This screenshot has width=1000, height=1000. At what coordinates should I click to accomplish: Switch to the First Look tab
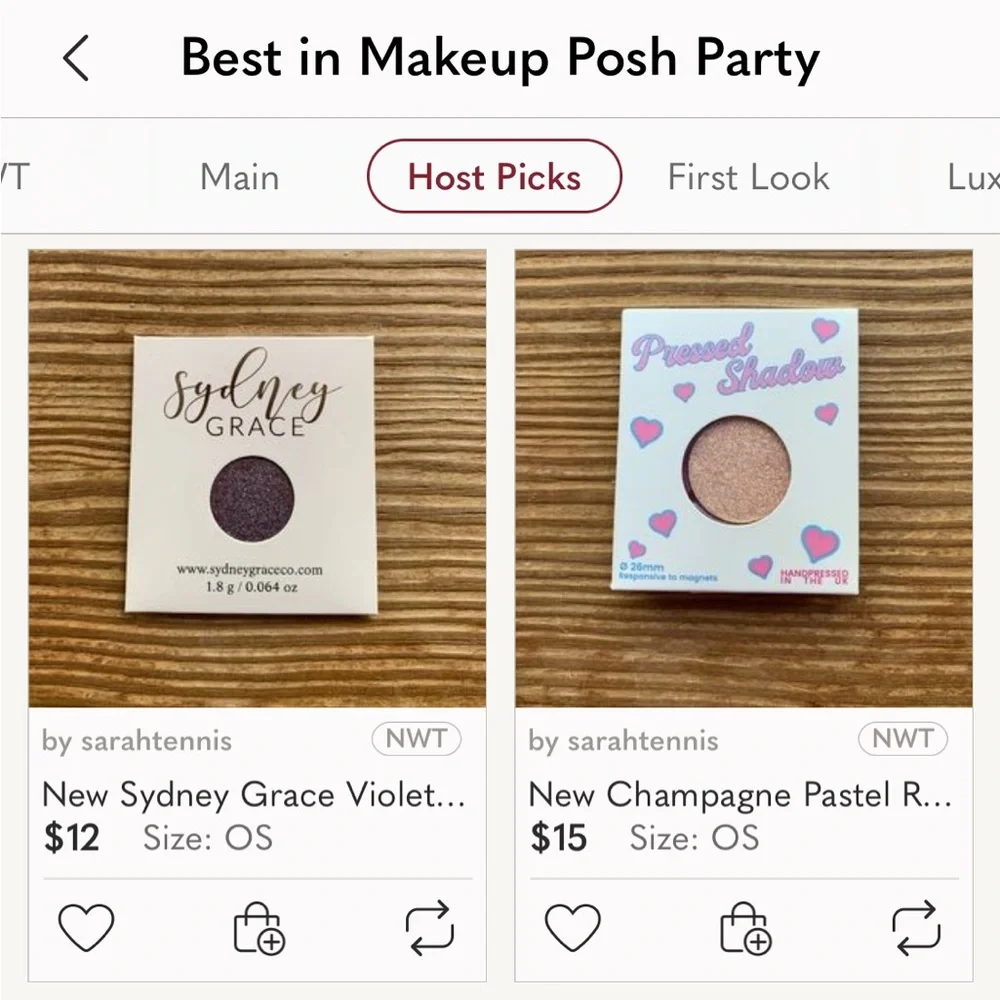pyautogui.click(x=747, y=176)
